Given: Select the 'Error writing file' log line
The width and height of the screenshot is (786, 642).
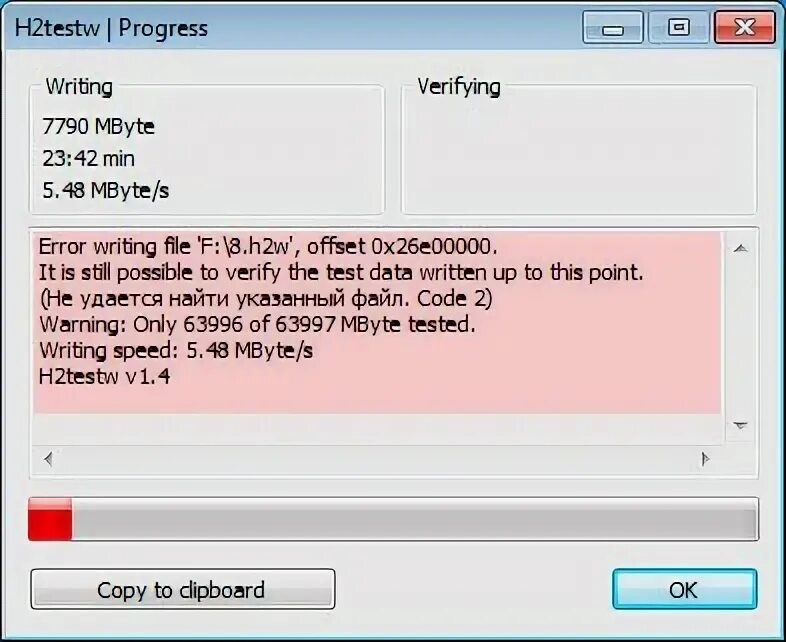Looking at the screenshot, I should pos(268,246).
